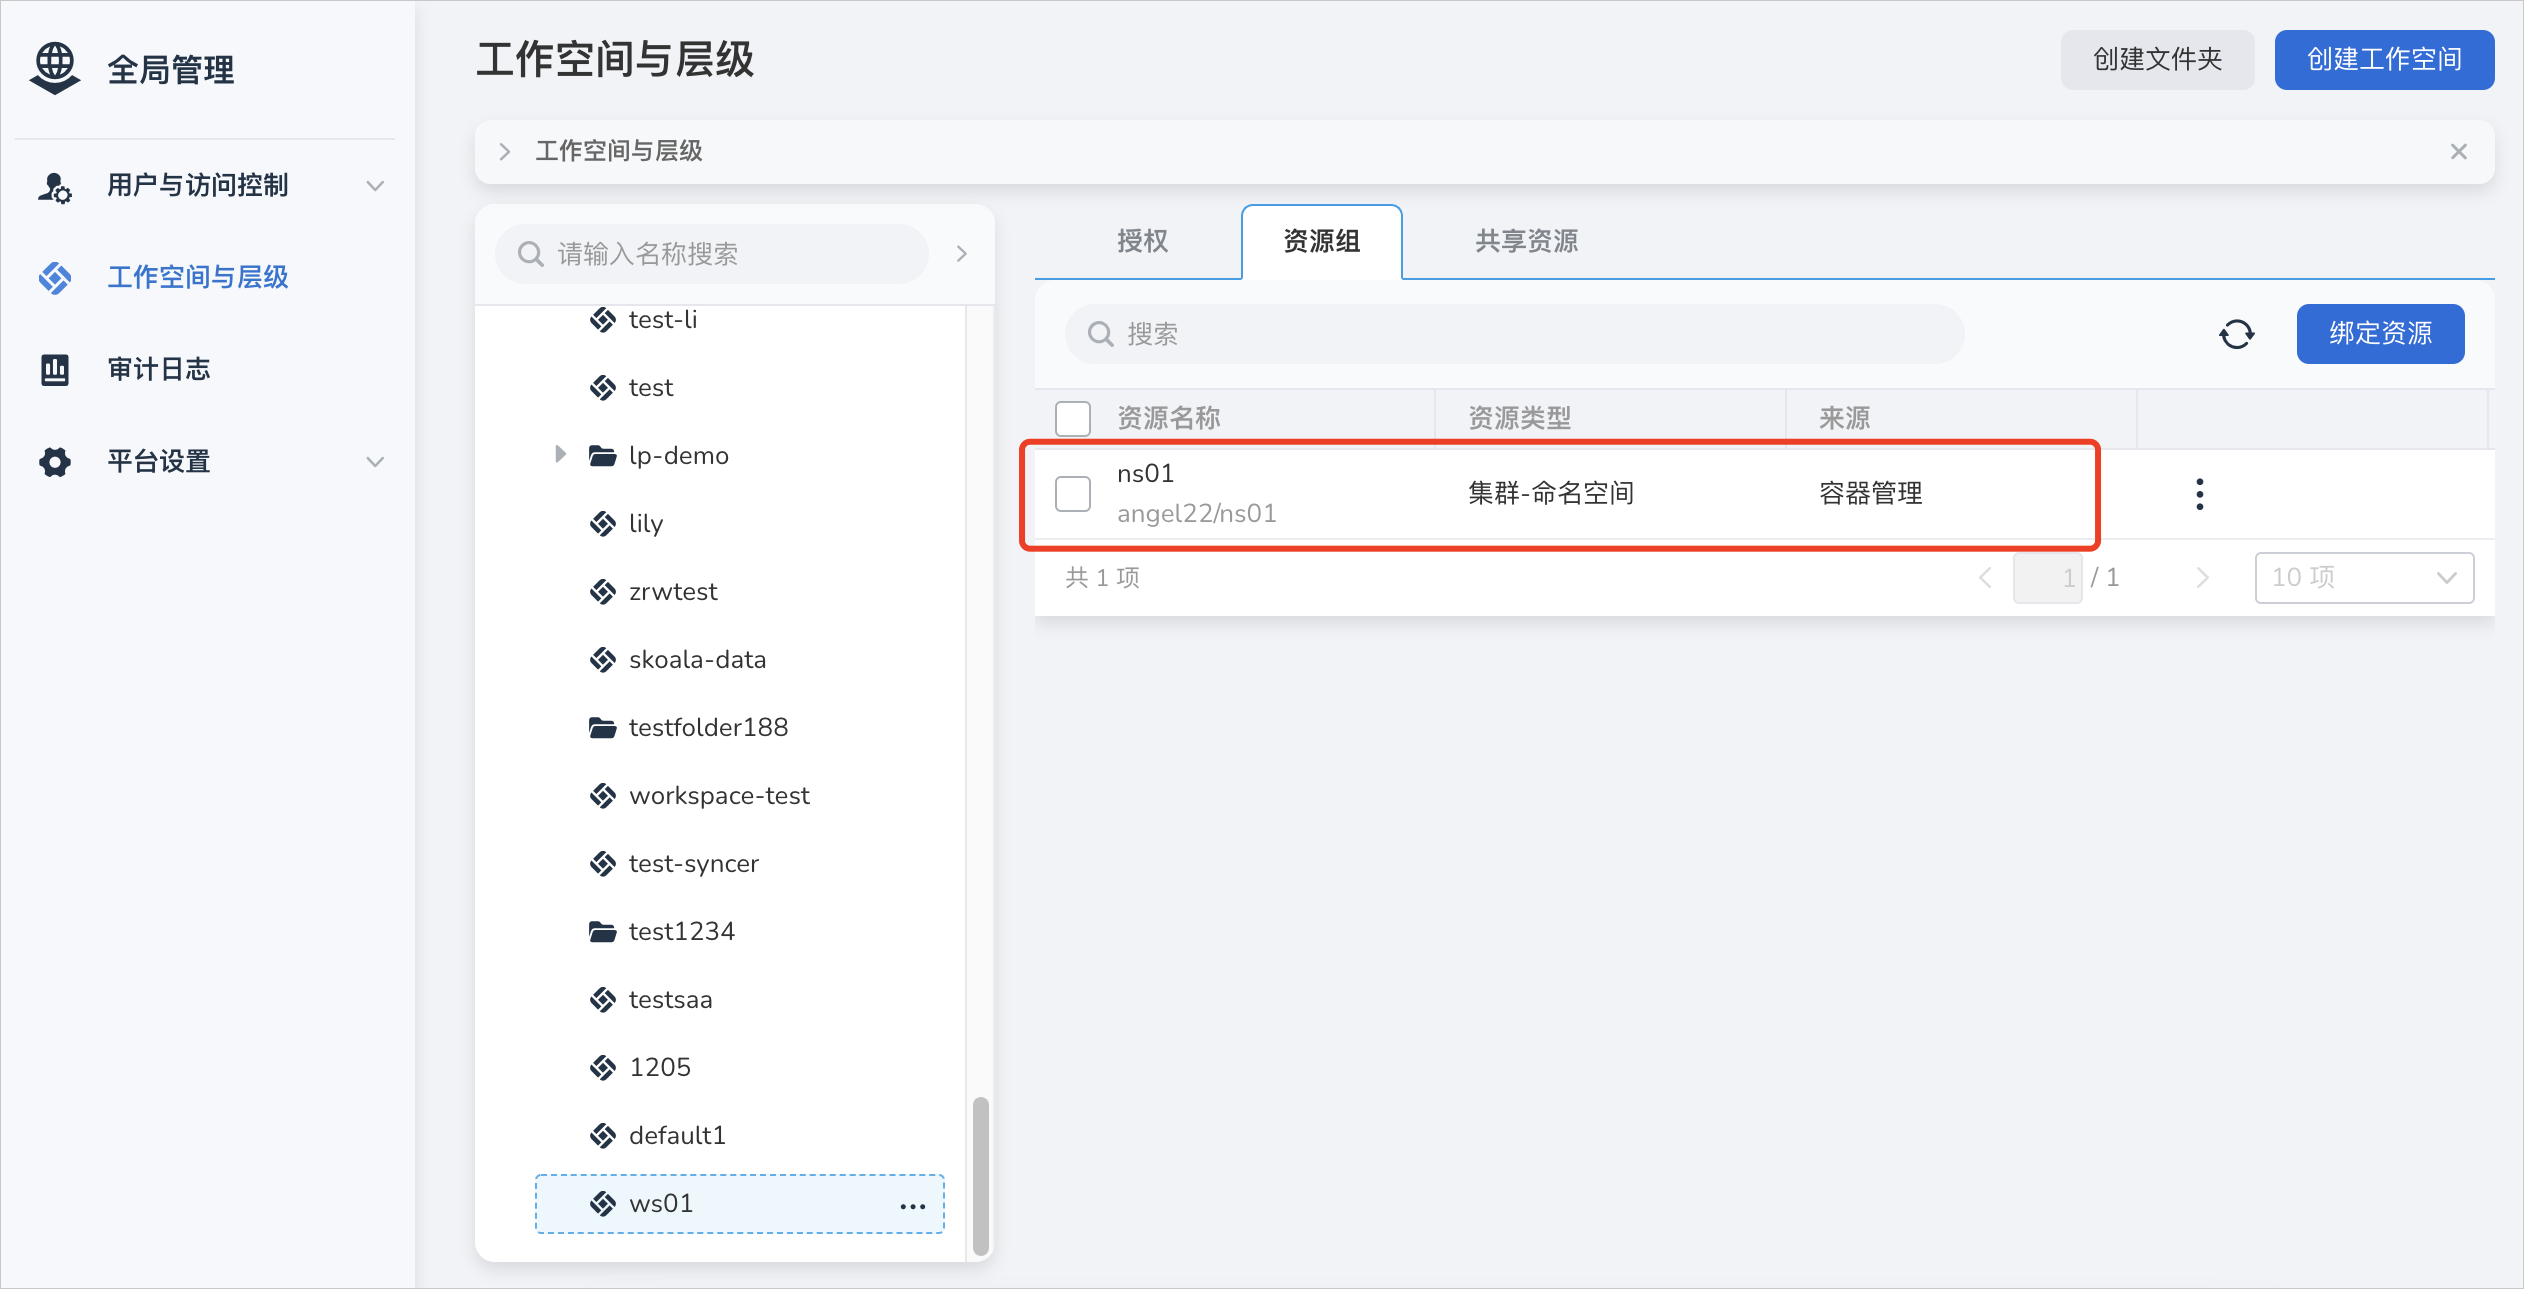Viewport: 2524px width, 1289px height.
Task: Open the ws01 workspace more options
Action: pos(912,1206)
